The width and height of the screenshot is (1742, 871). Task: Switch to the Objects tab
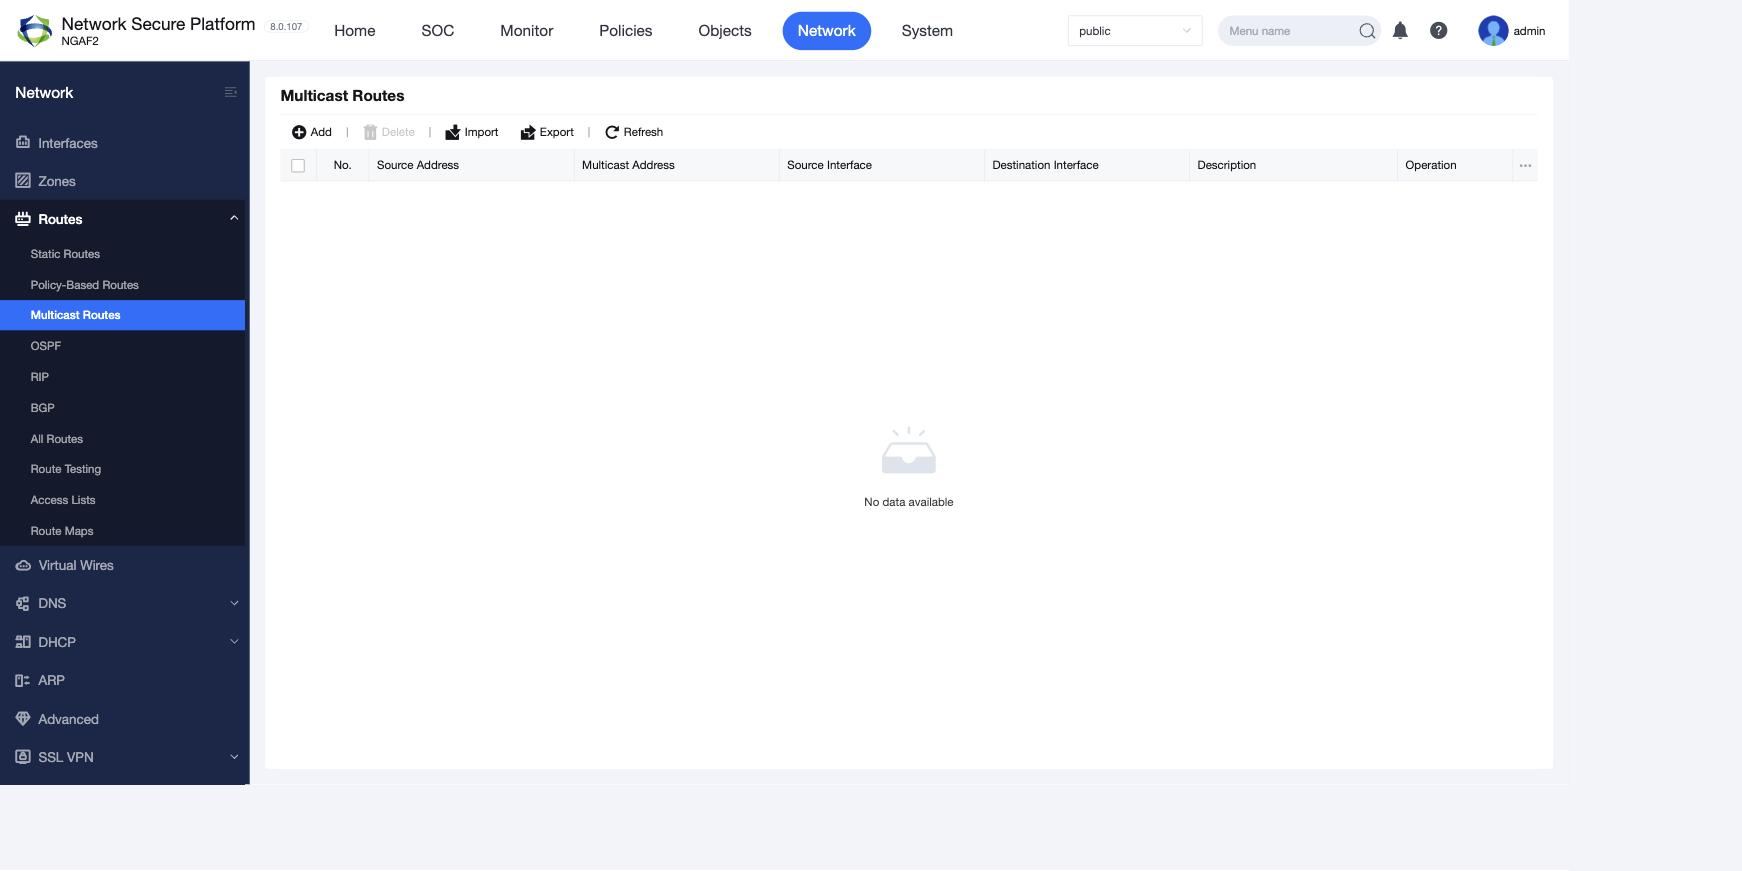click(x=725, y=31)
